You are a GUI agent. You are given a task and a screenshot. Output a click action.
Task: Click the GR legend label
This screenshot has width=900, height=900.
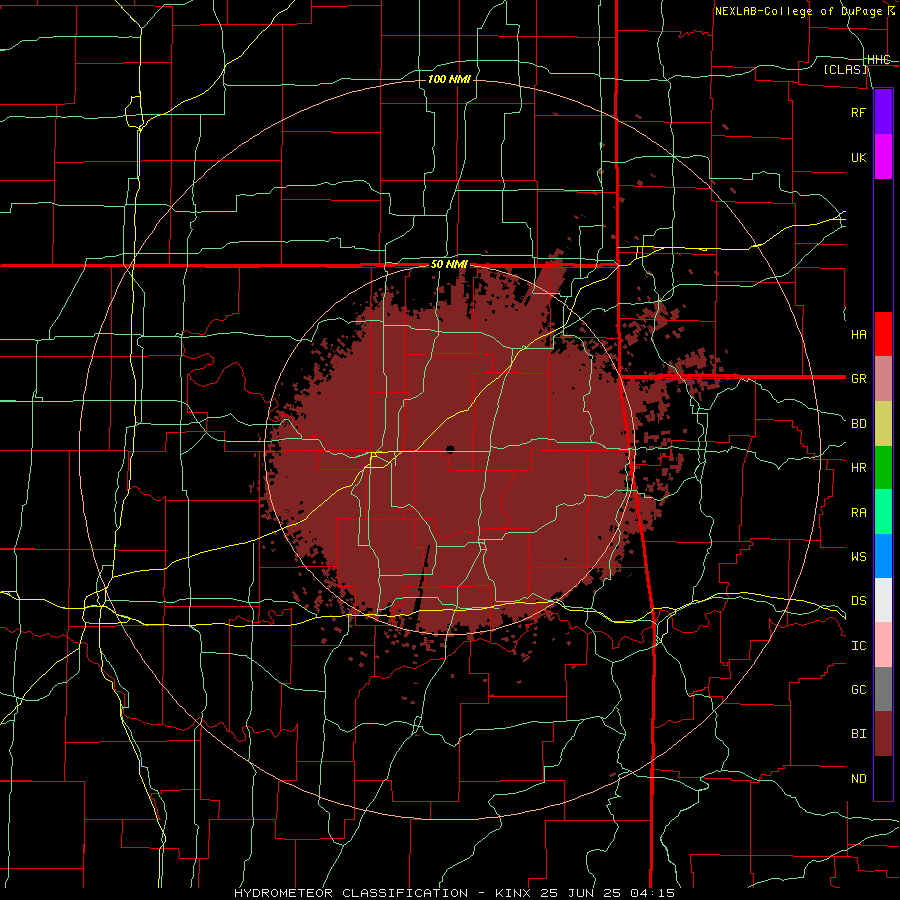[x=858, y=379]
